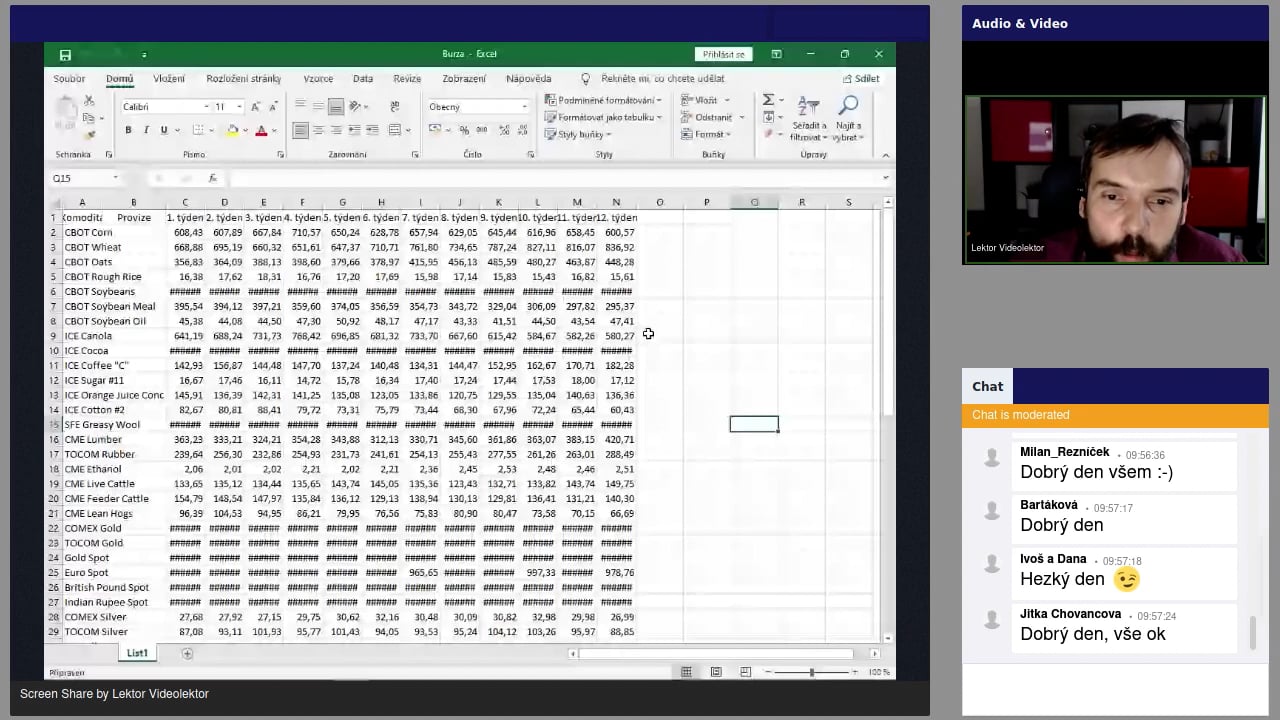Viewport: 1280px width, 720px height.
Task: Open the Data ribbon tab
Action: (363, 79)
